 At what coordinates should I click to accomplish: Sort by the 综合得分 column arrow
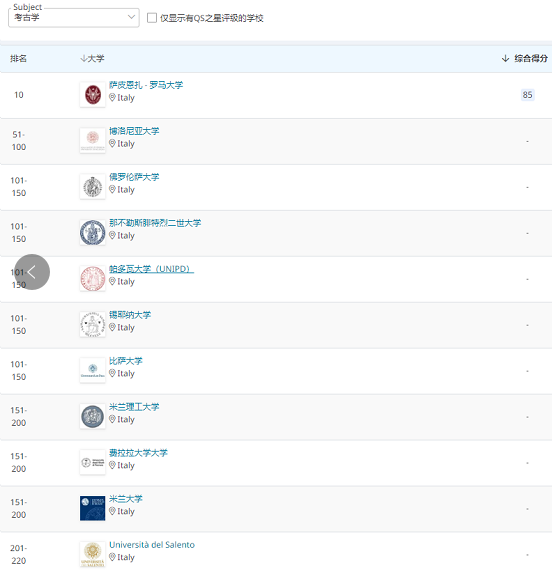click(x=505, y=58)
